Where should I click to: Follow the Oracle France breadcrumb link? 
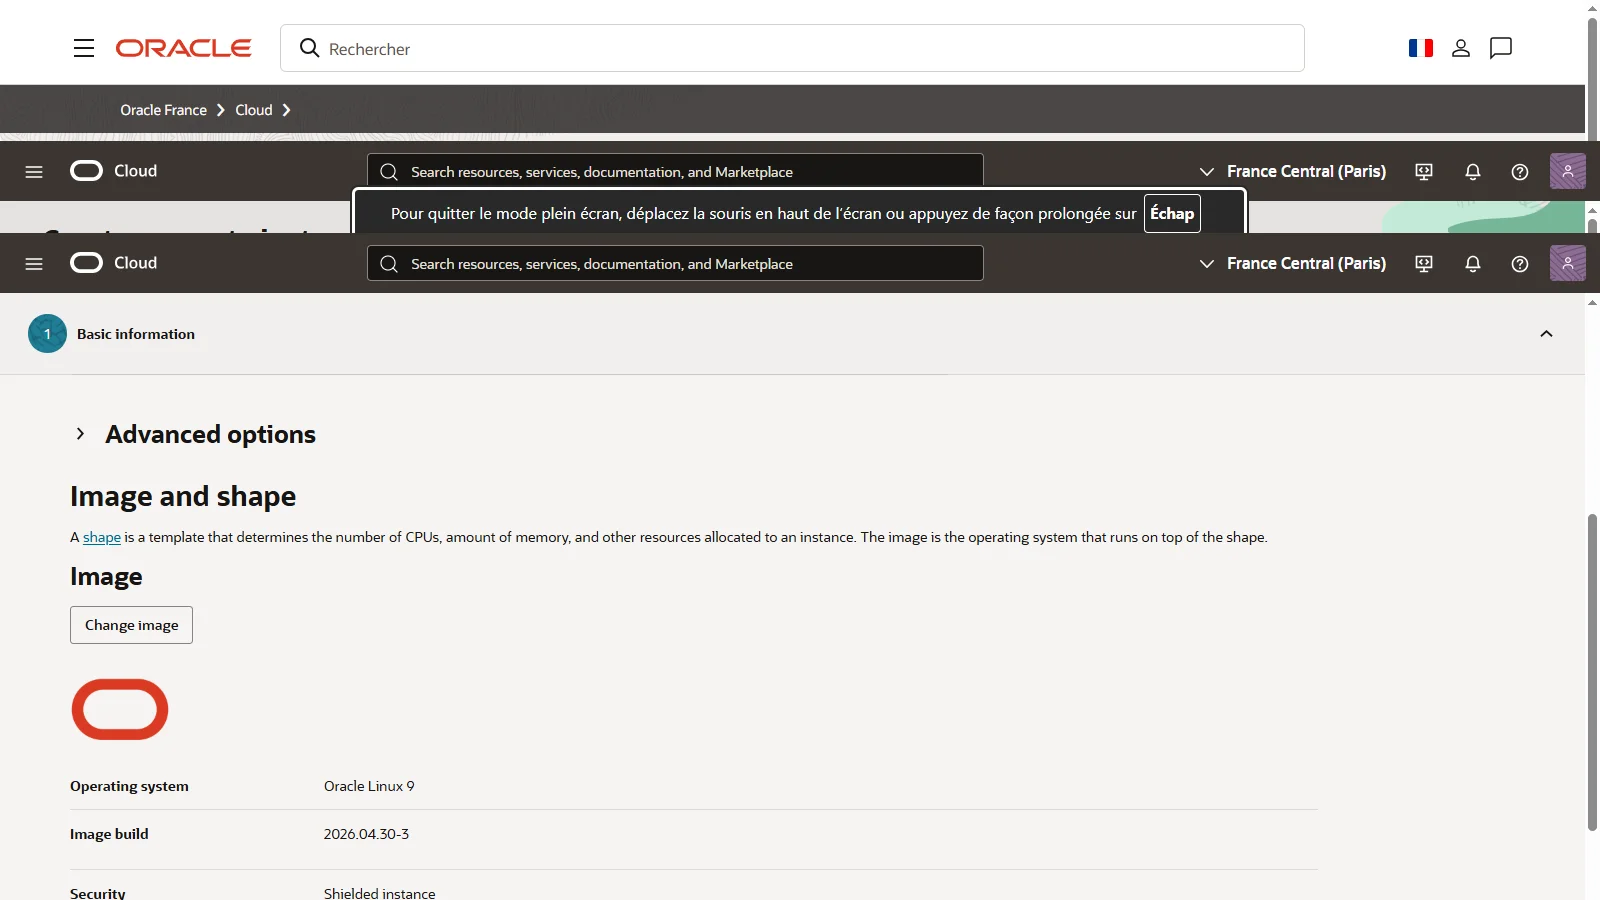pos(163,110)
